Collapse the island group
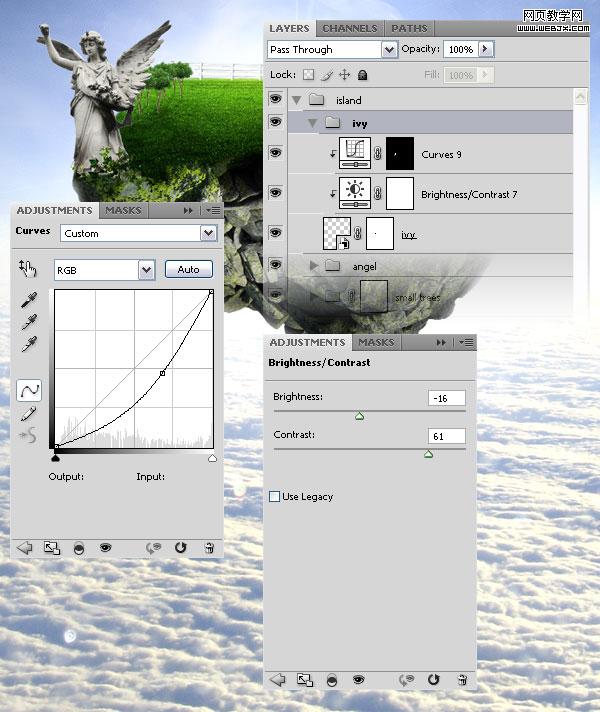 (x=297, y=100)
